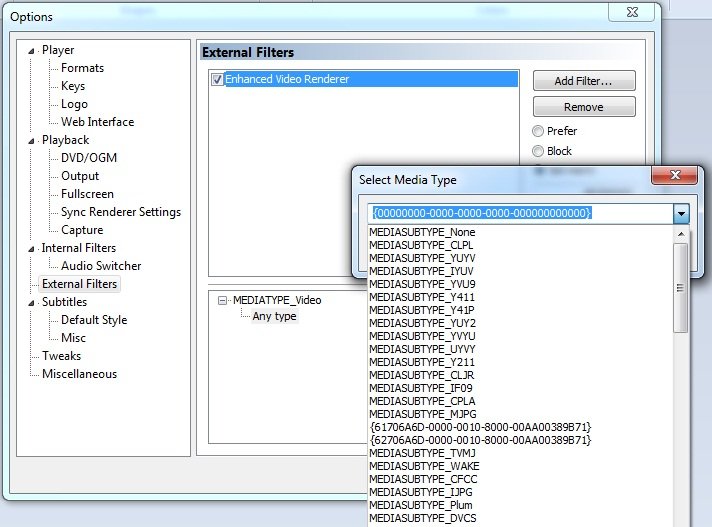Collapse the Player tree node
The width and height of the screenshot is (712, 527).
(x=31, y=51)
